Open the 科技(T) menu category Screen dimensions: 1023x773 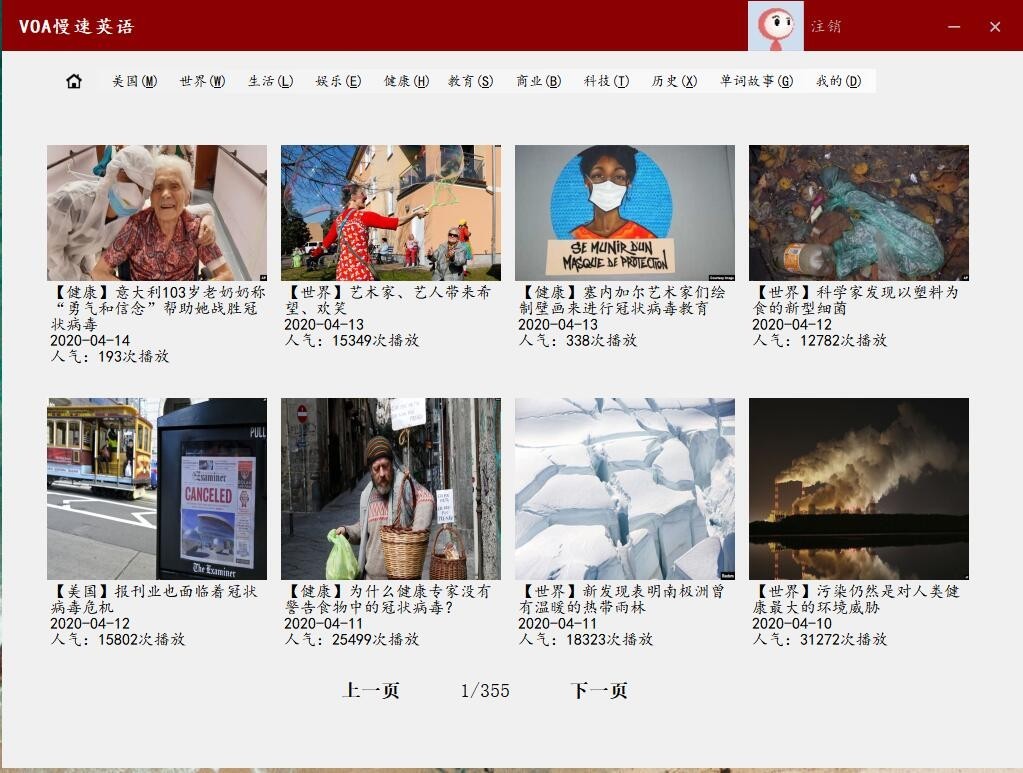[x=606, y=81]
